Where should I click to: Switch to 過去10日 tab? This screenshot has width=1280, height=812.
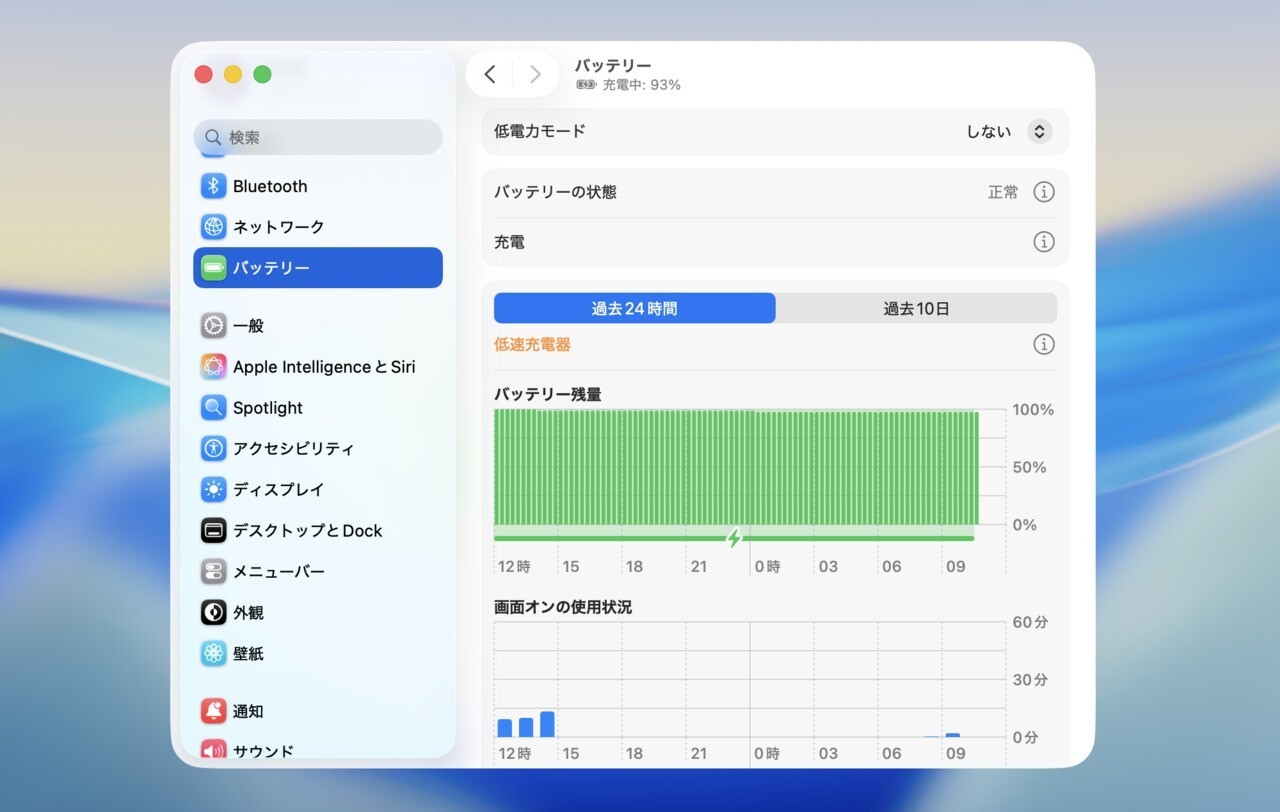coord(916,309)
